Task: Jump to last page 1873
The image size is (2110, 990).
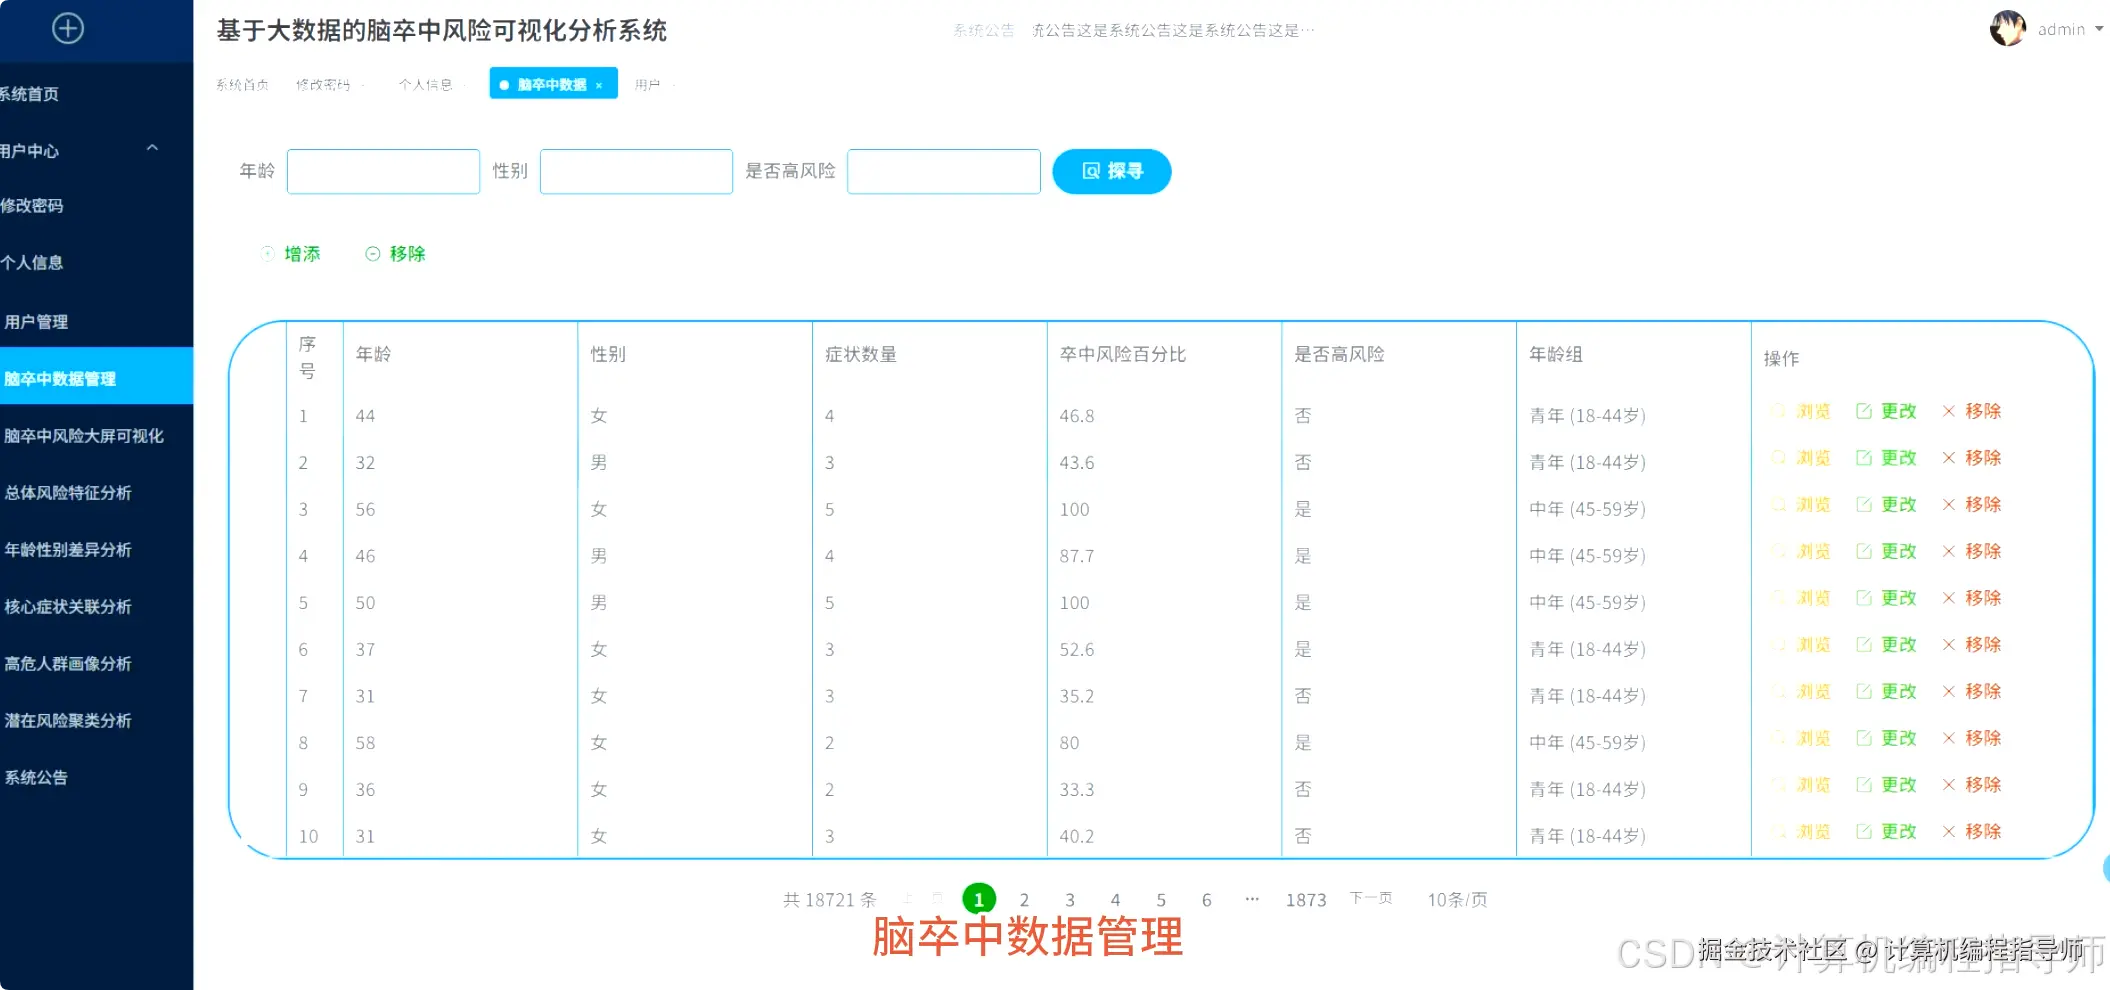Action: pos(1306,900)
